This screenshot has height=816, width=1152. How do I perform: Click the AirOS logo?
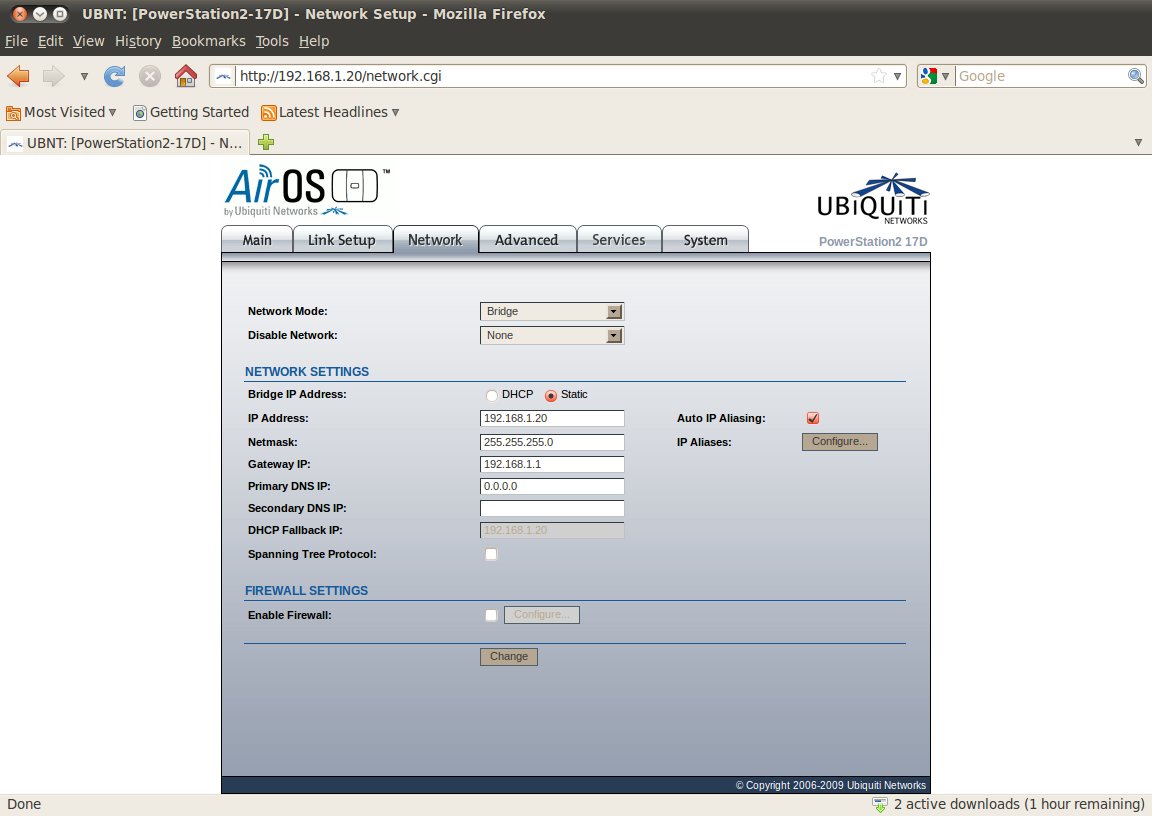[x=307, y=191]
